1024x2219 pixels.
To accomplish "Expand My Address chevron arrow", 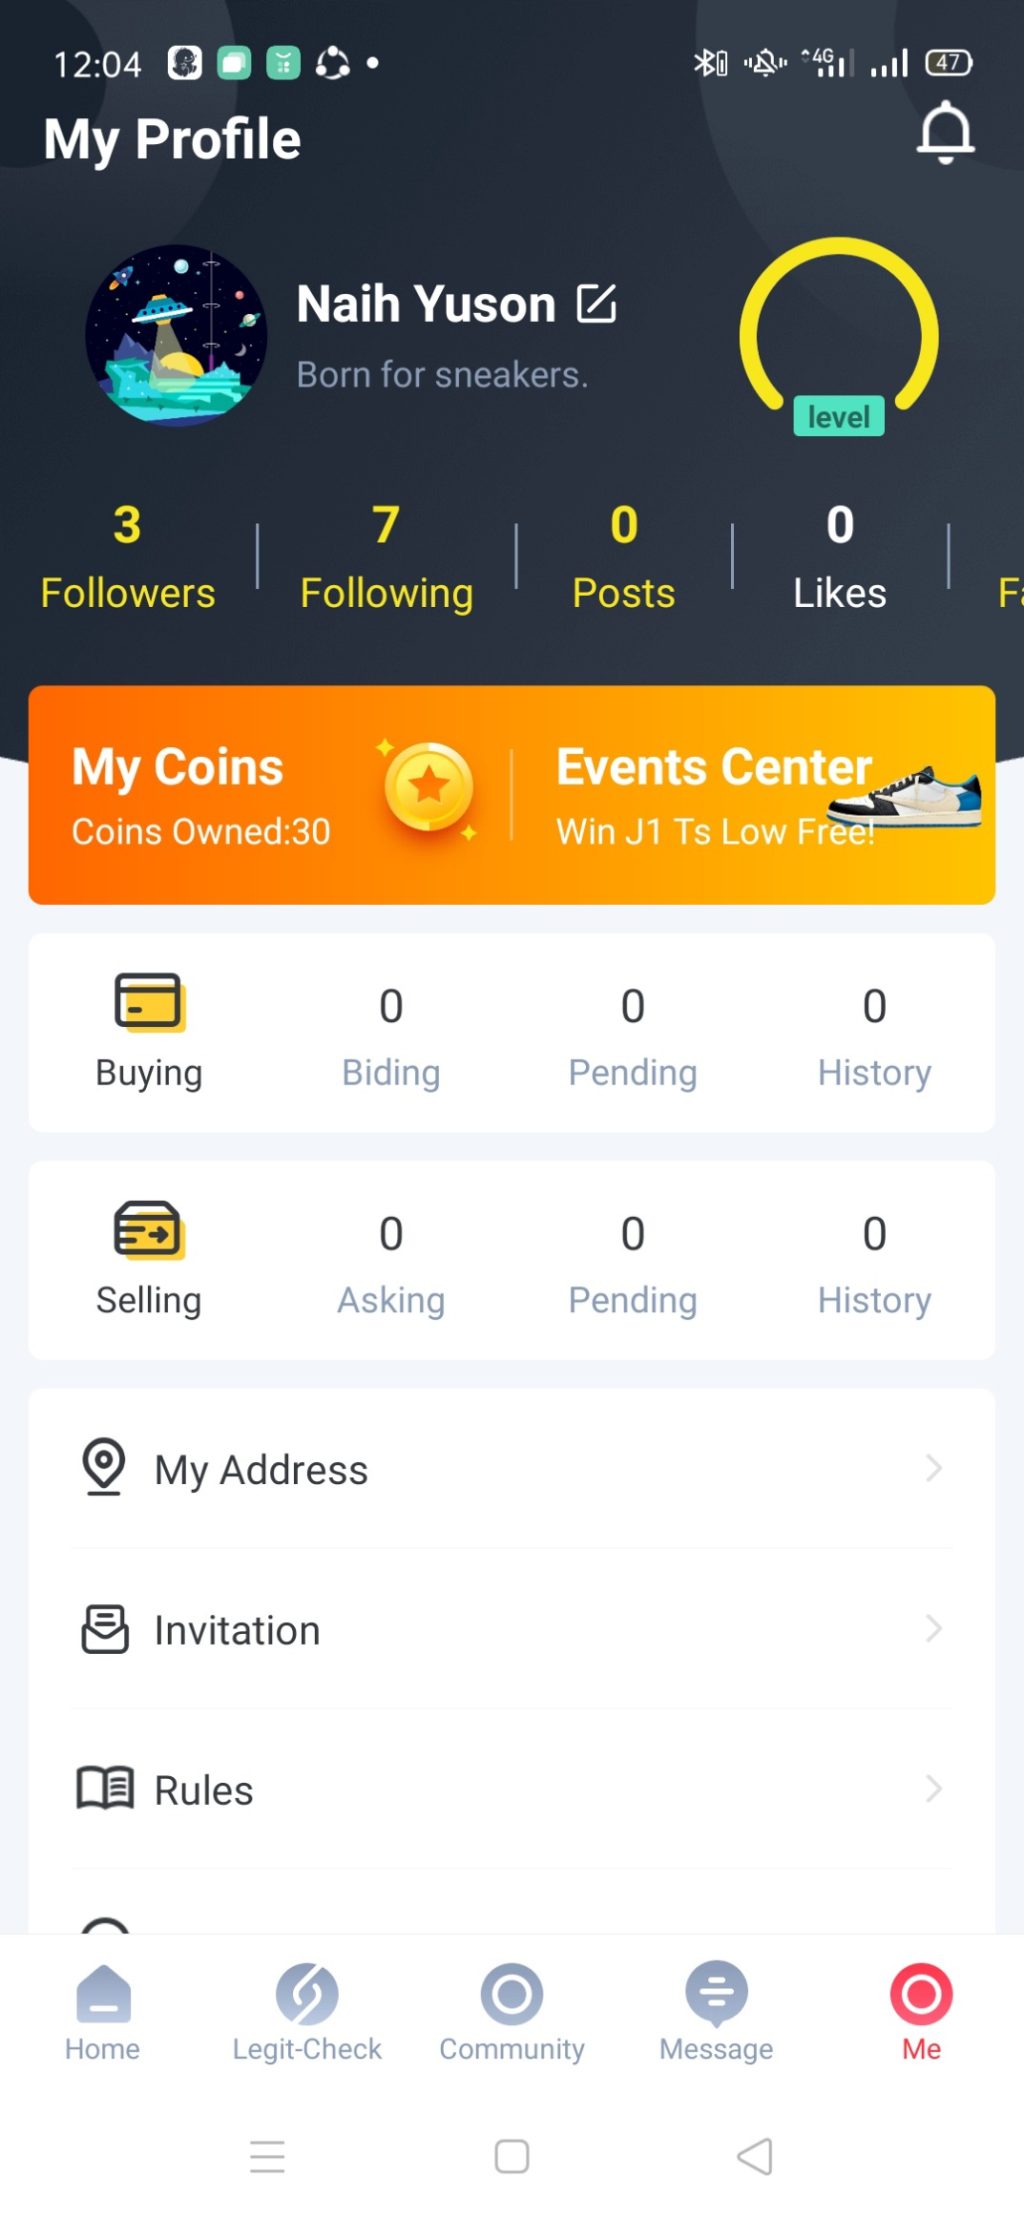I will (x=933, y=1468).
